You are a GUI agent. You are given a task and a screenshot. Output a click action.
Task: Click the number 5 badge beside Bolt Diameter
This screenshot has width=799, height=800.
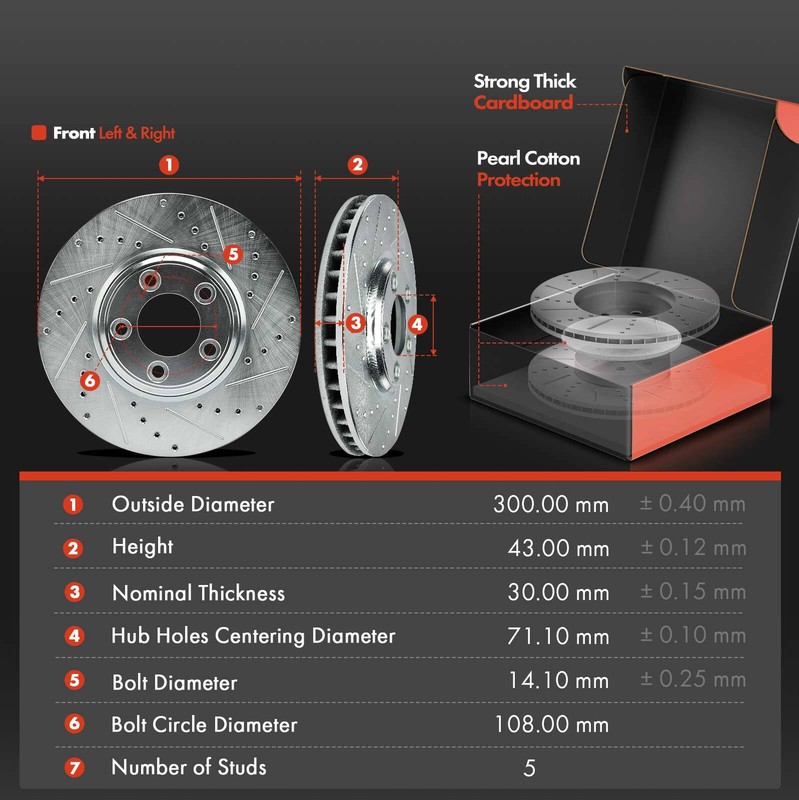(x=74, y=680)
